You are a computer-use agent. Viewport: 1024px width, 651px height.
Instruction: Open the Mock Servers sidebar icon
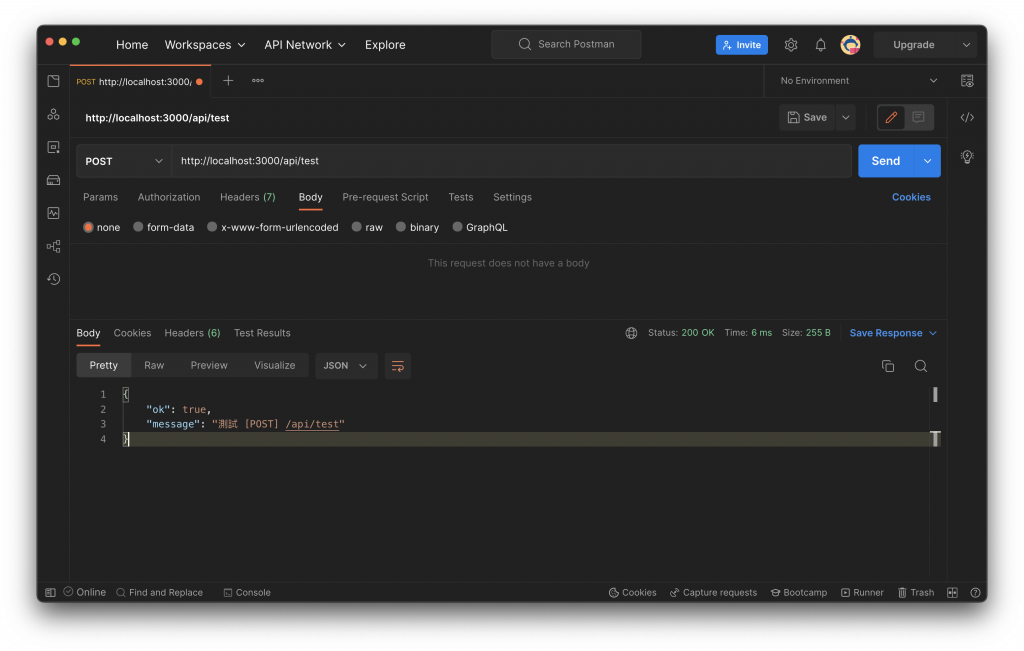[x=54, y=180]
